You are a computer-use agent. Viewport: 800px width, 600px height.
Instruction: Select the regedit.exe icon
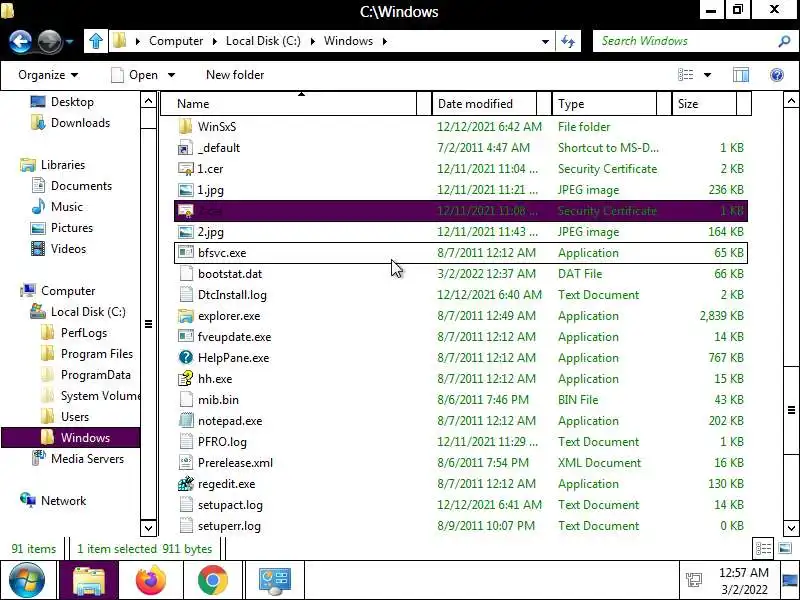click(x=186, y=484)
